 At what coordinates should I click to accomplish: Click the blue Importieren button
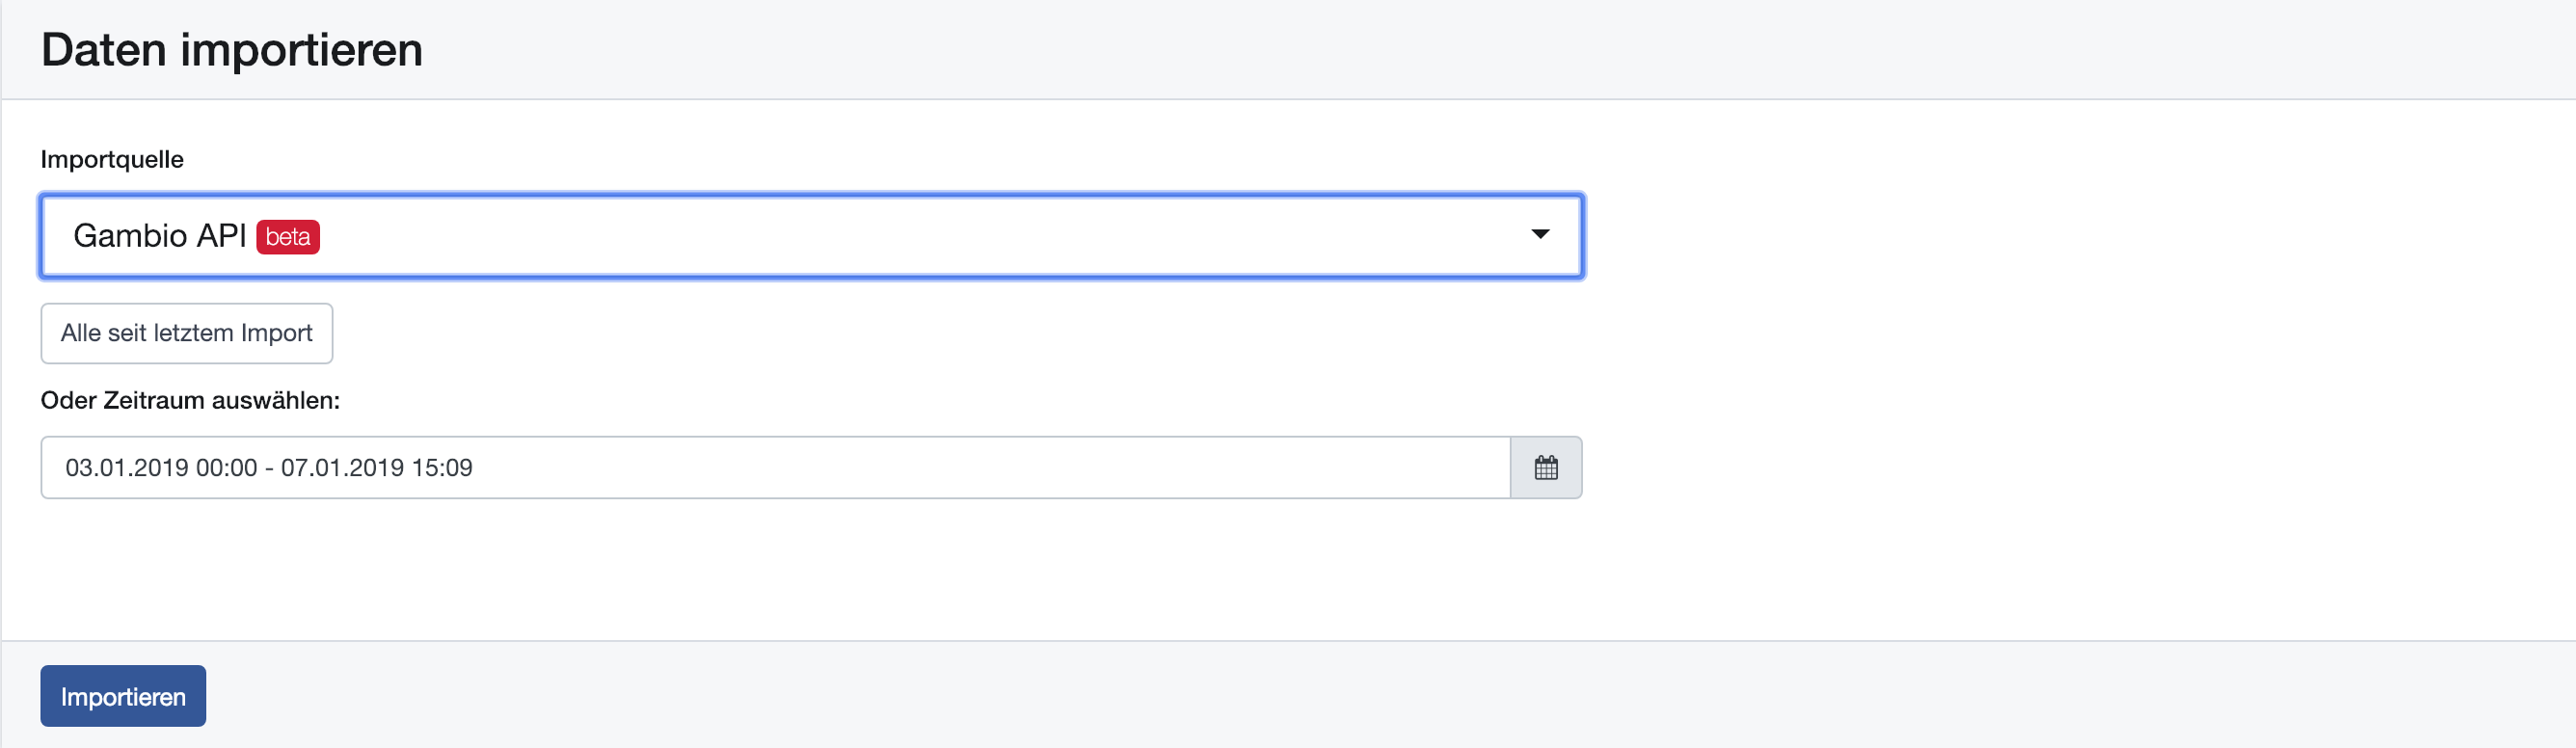tap(123, 696)
